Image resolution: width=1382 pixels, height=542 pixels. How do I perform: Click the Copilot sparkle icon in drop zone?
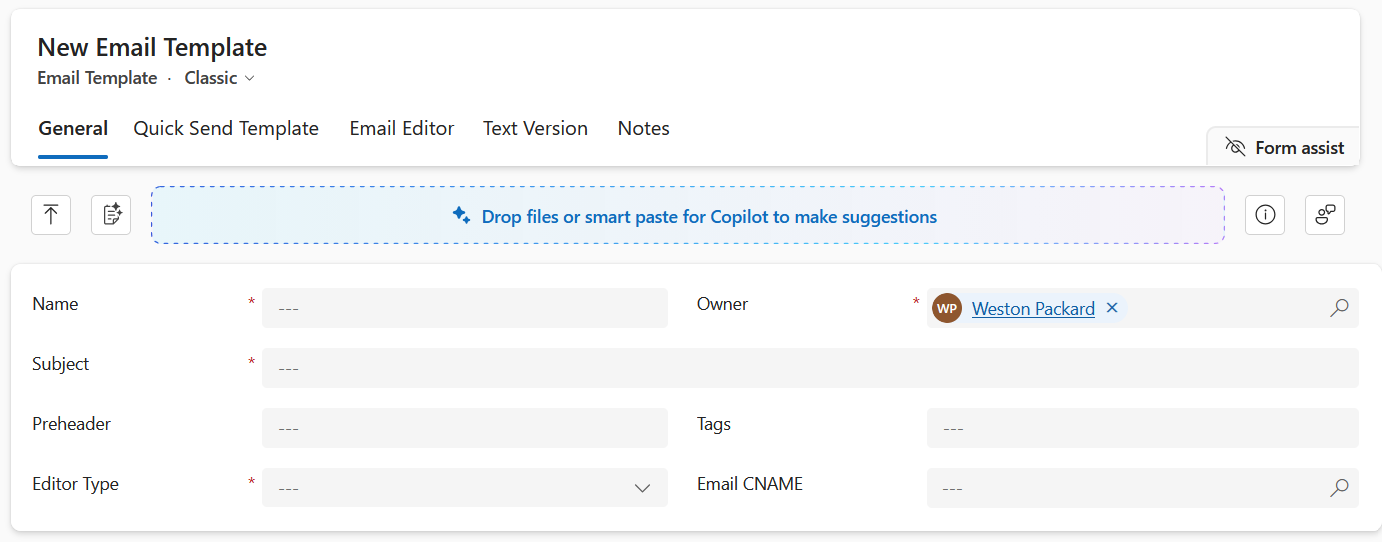pos(461,215)
